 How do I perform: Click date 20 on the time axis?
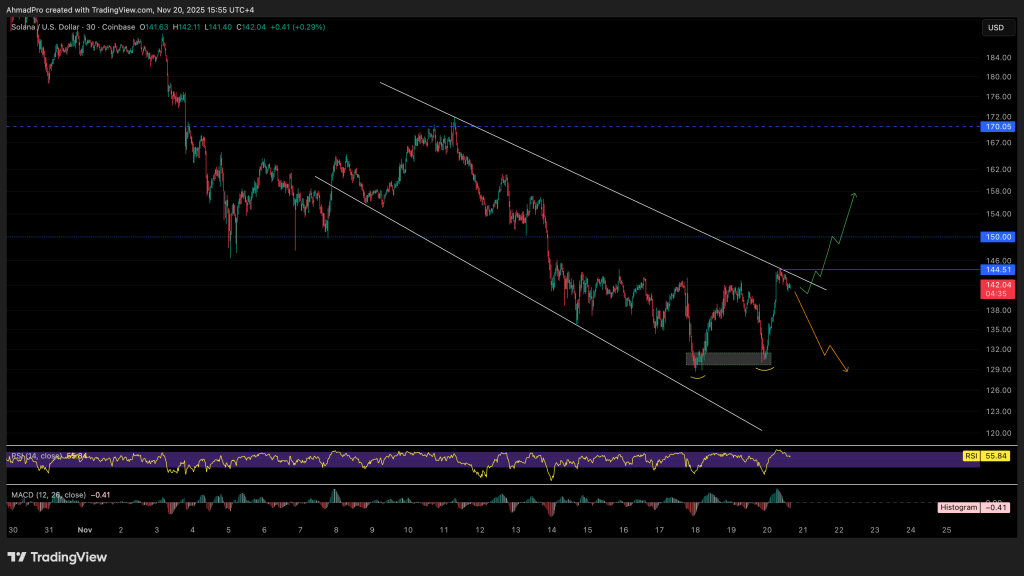click(768, 529)
